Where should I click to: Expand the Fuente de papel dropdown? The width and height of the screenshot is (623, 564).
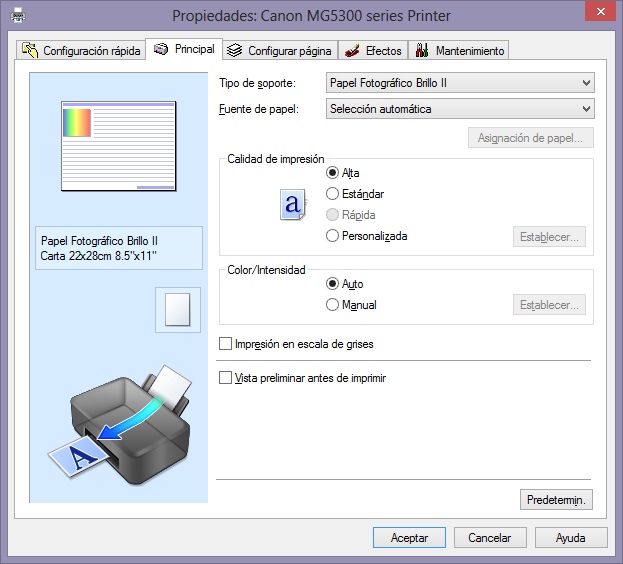[460, 109]
